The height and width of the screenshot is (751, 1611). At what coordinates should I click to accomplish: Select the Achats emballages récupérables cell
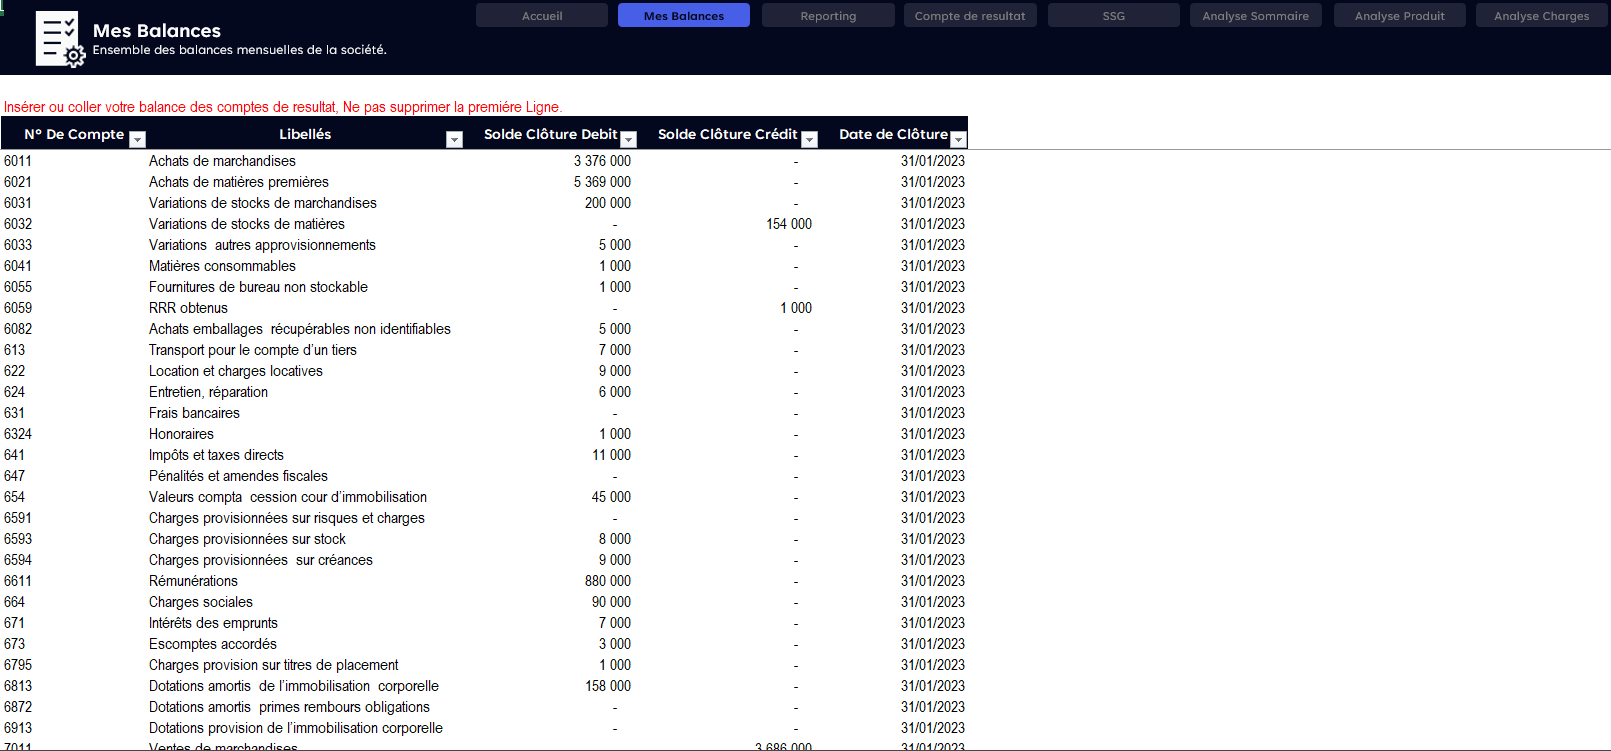pos(300,329)
